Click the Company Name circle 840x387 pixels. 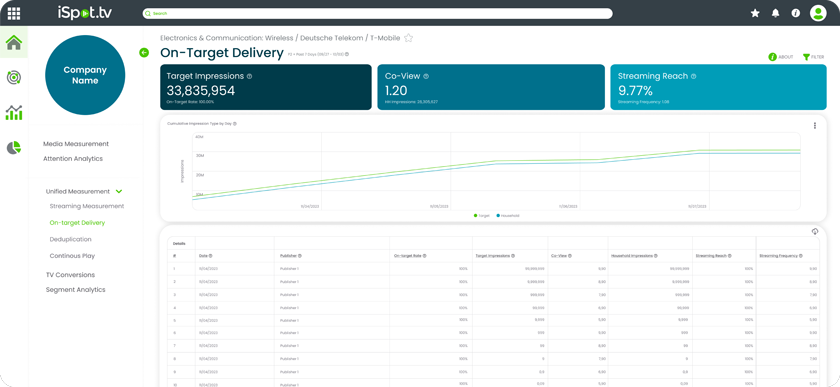point(85,75)
